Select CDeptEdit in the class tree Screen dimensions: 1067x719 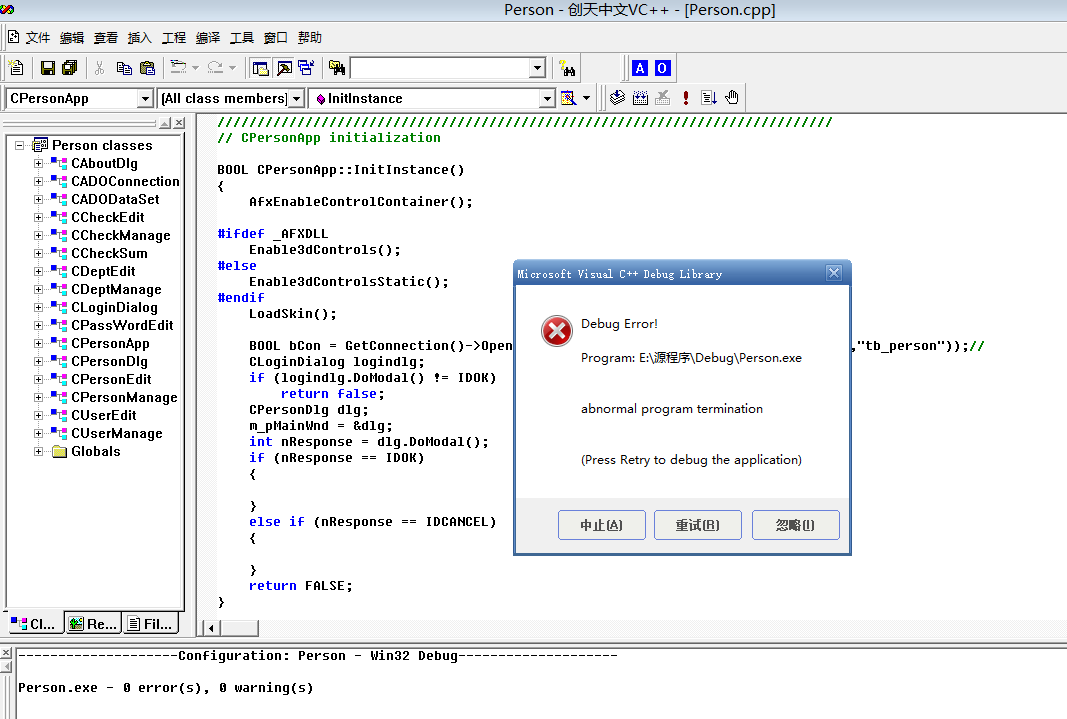[x=103, y=271]
